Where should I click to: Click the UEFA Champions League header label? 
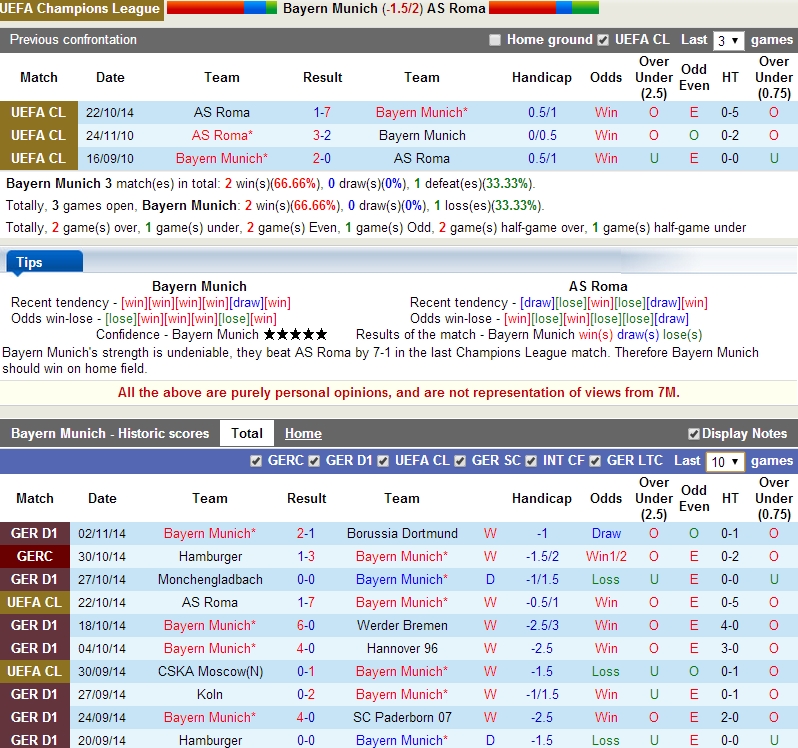(x=80, y=9)
